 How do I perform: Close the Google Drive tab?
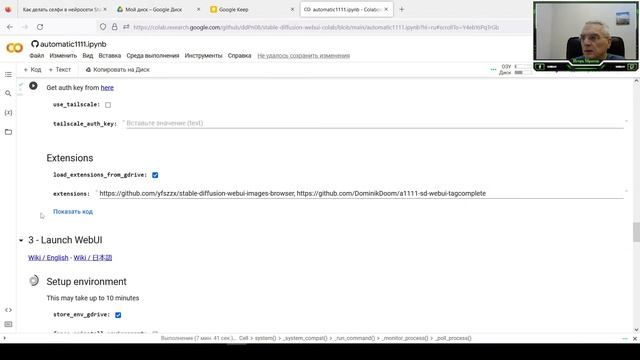(x=198, y=9)
